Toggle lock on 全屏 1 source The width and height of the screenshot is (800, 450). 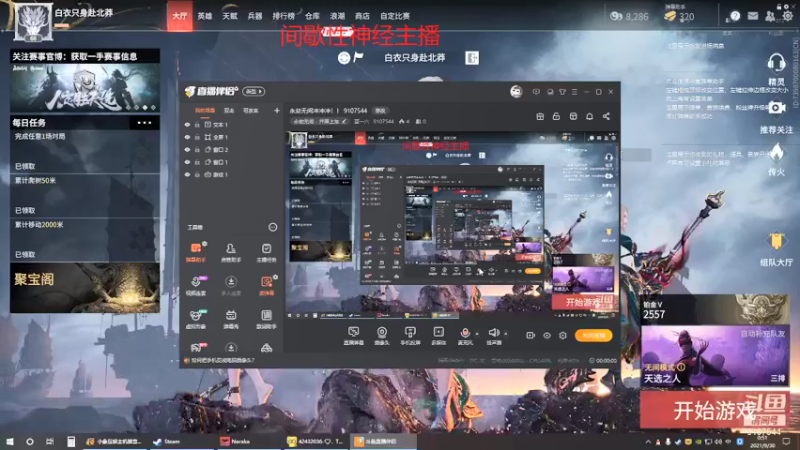(x=197, y=137)
